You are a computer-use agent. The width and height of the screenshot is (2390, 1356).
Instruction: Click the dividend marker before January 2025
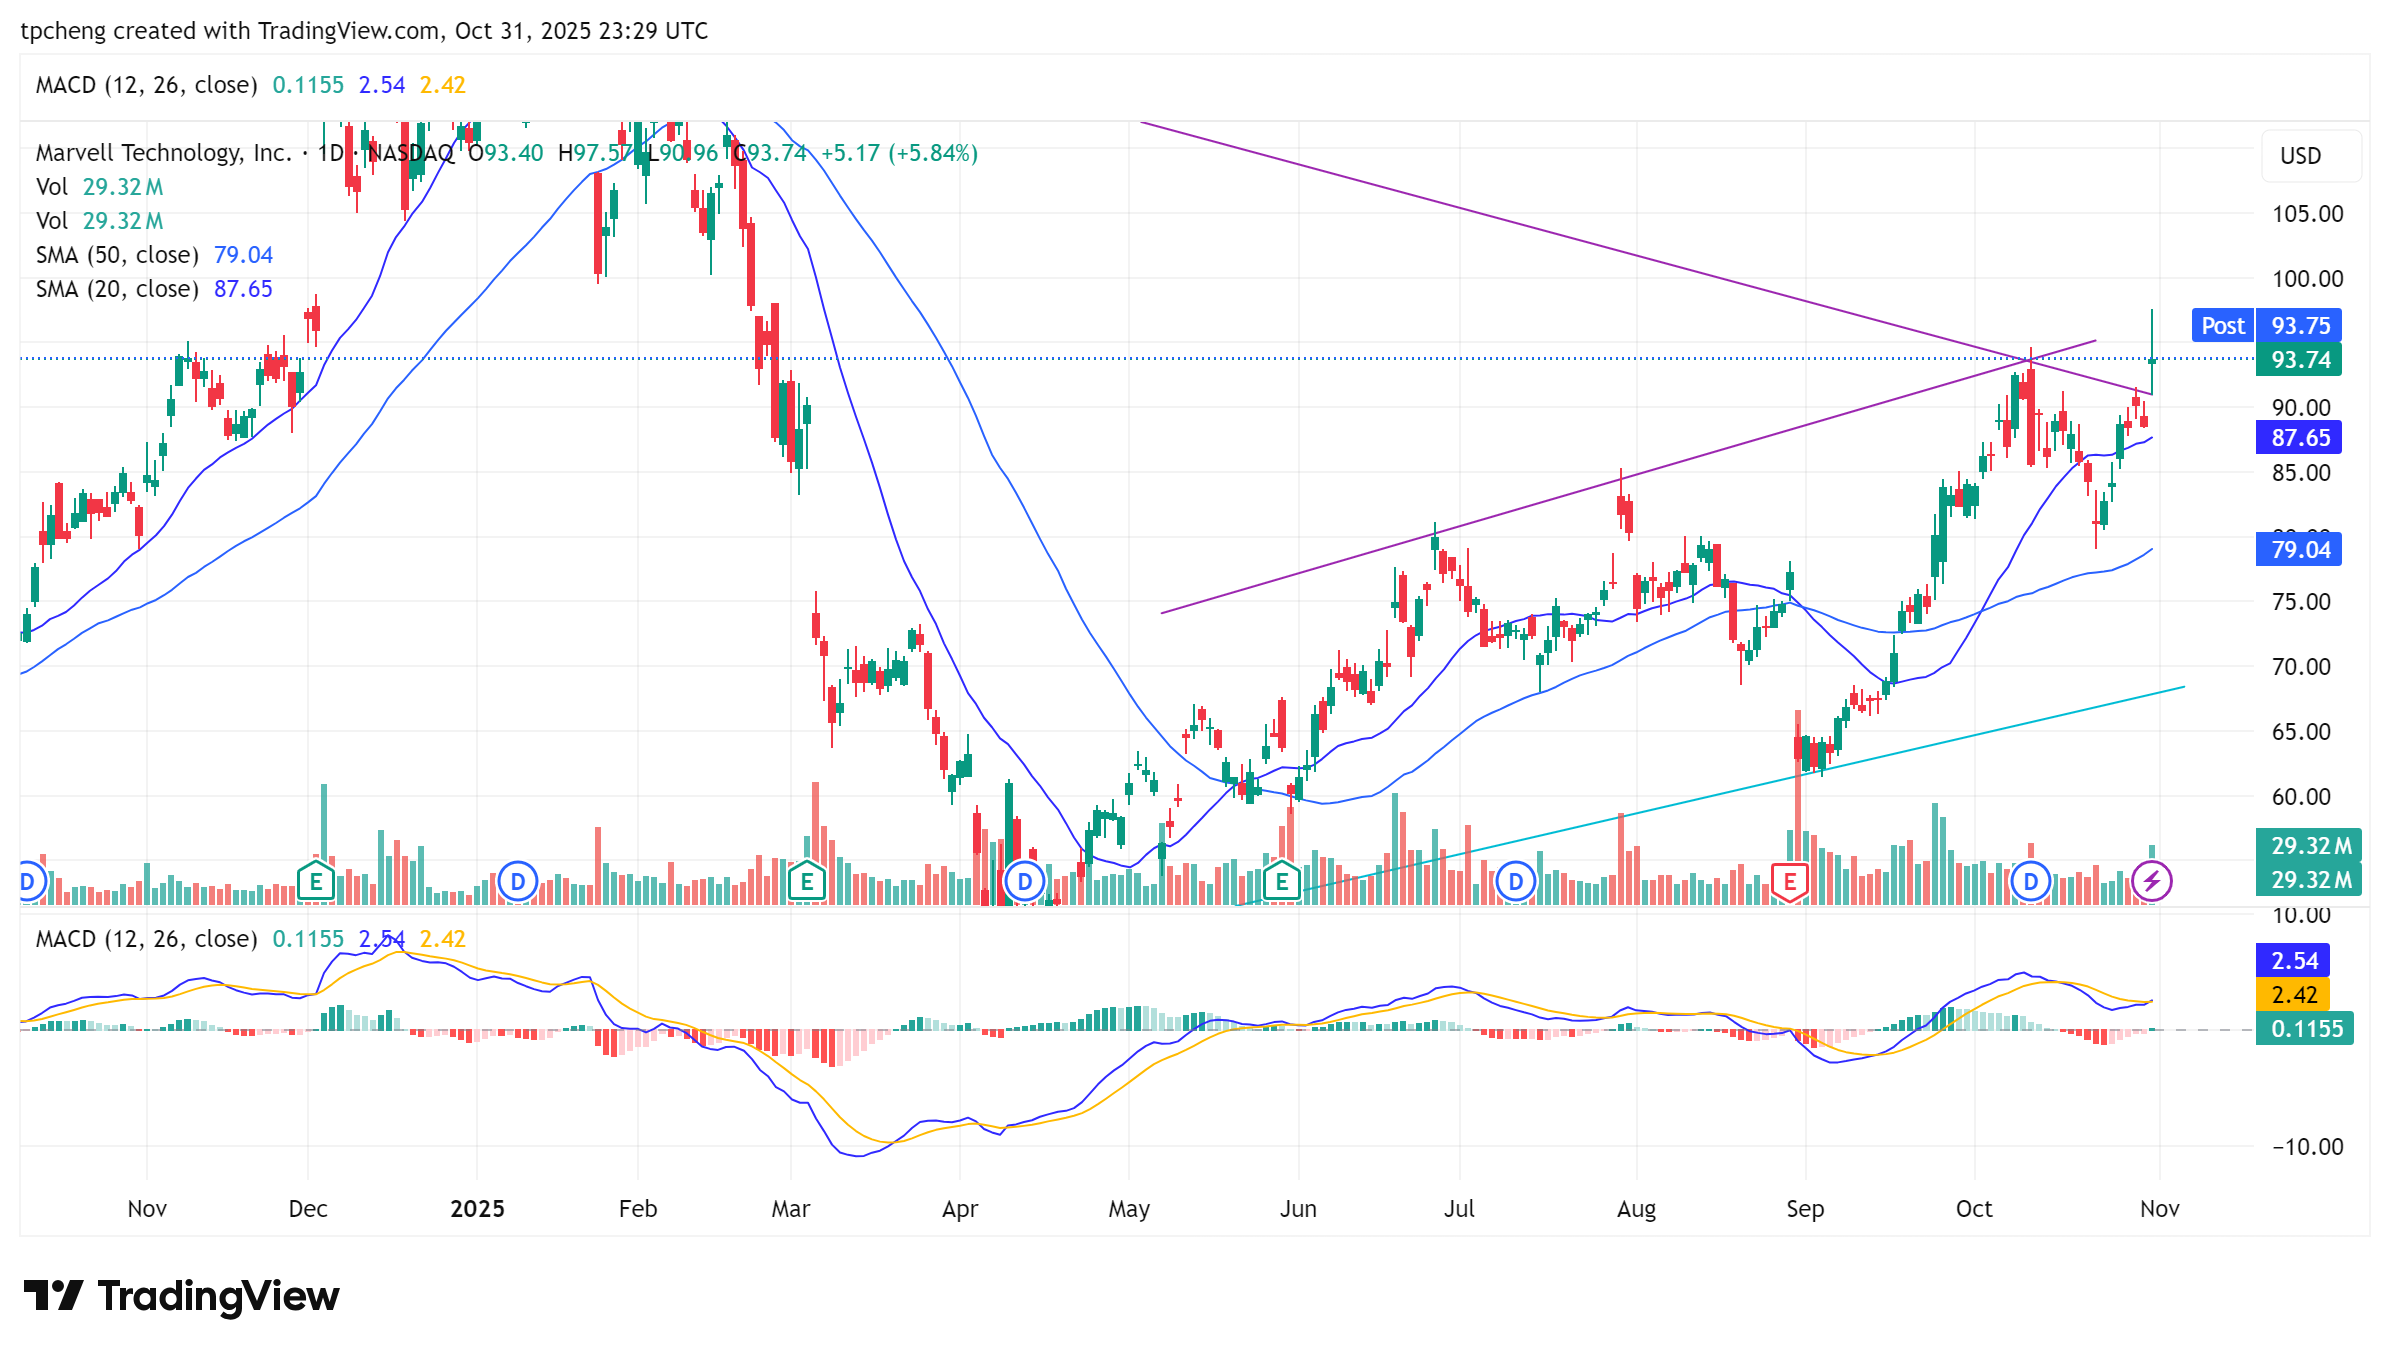pyautogui.click(x=518, y=882)
